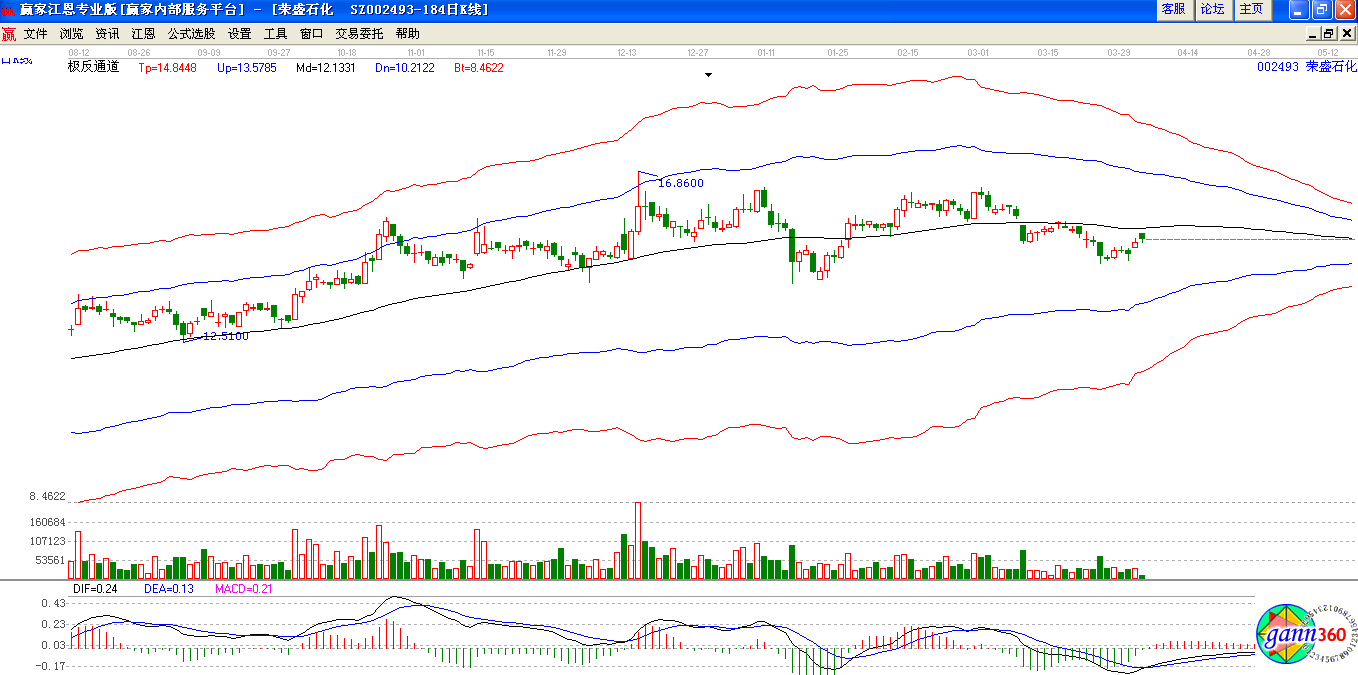Close the inner chart window
This screenshot has height=675, width=1358.
click(1346, 34)
